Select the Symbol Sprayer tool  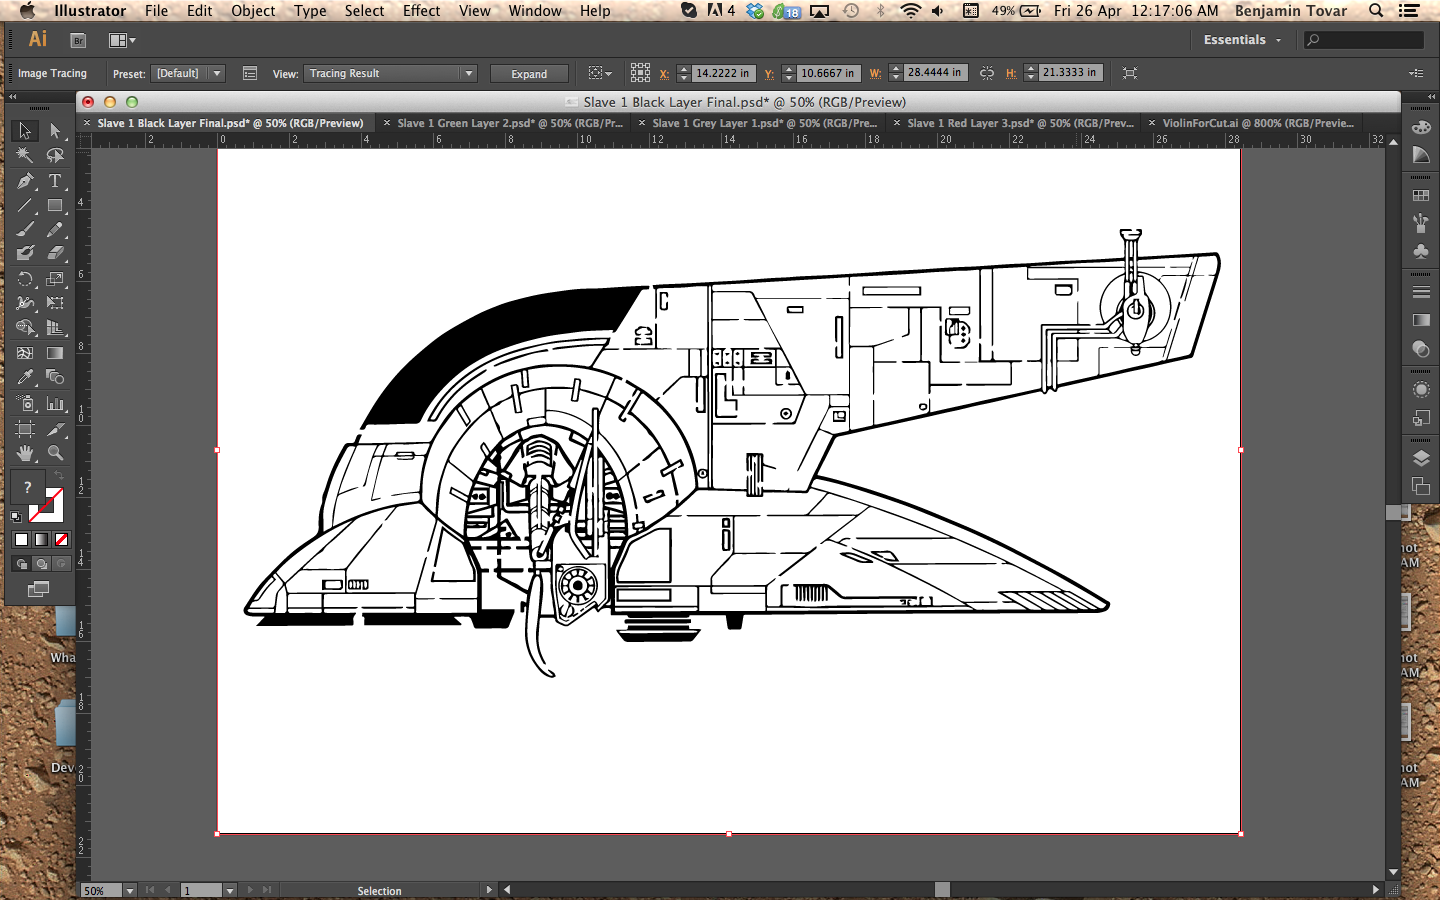[x=25, y=403]
